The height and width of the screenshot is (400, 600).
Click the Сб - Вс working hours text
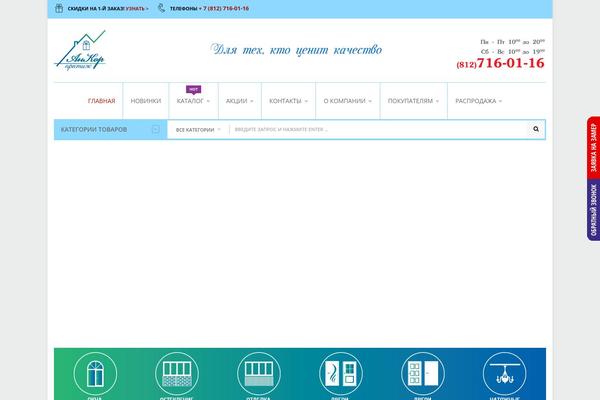pos(513,51)
